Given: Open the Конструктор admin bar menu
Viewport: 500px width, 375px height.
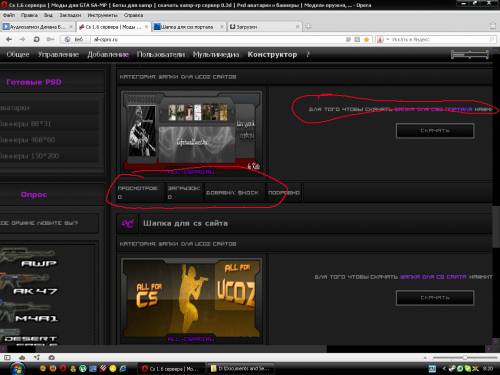Looking at the screenshot, I should (272, 54).
